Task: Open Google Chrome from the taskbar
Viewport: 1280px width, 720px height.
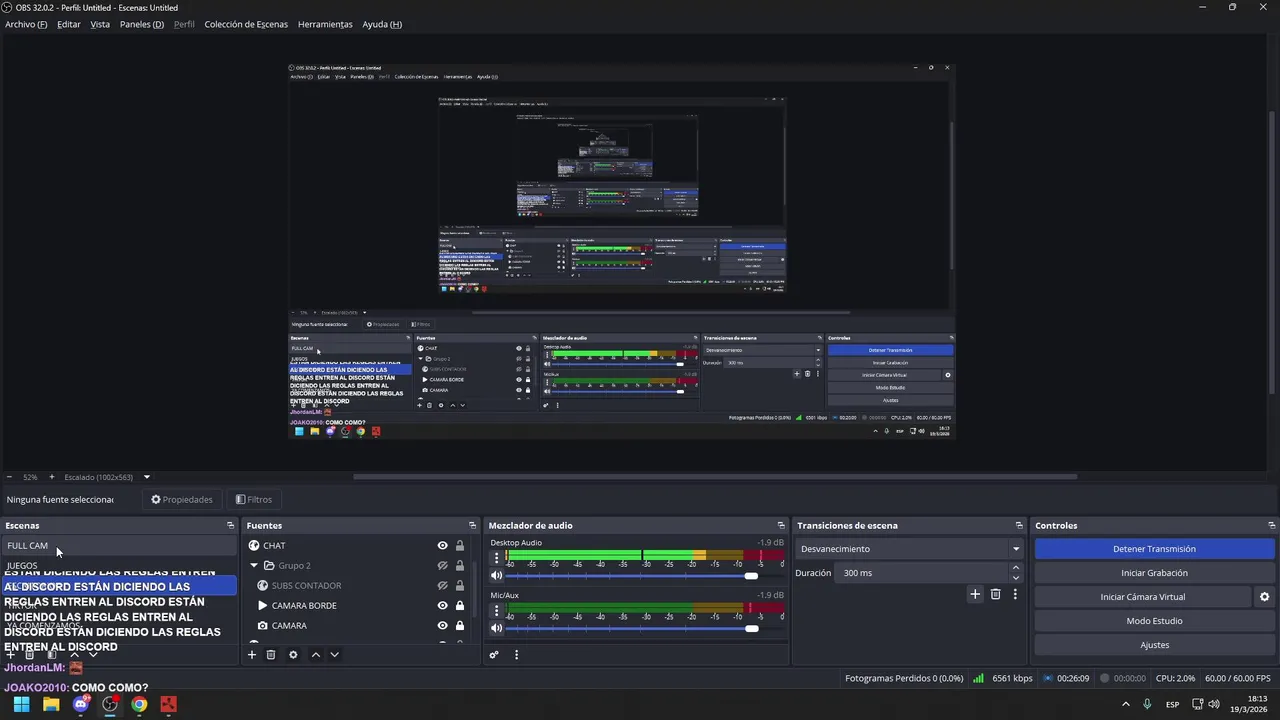Action: 139,704
